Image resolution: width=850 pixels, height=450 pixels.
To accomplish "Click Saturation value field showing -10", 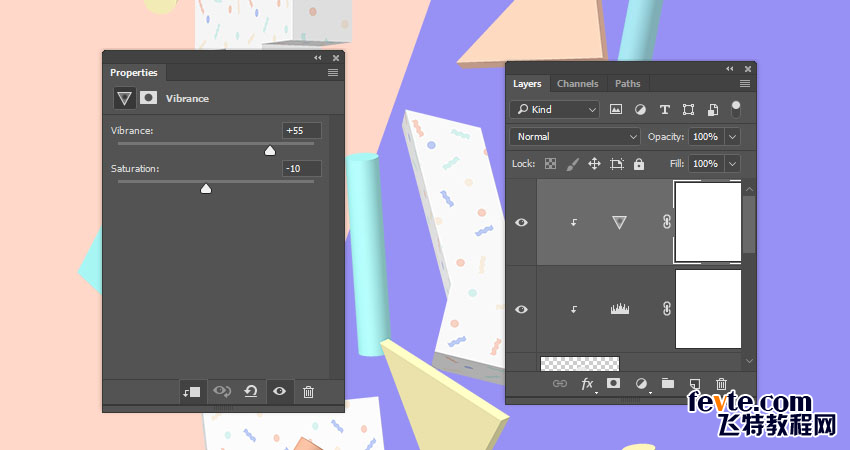I will [301, 169].
